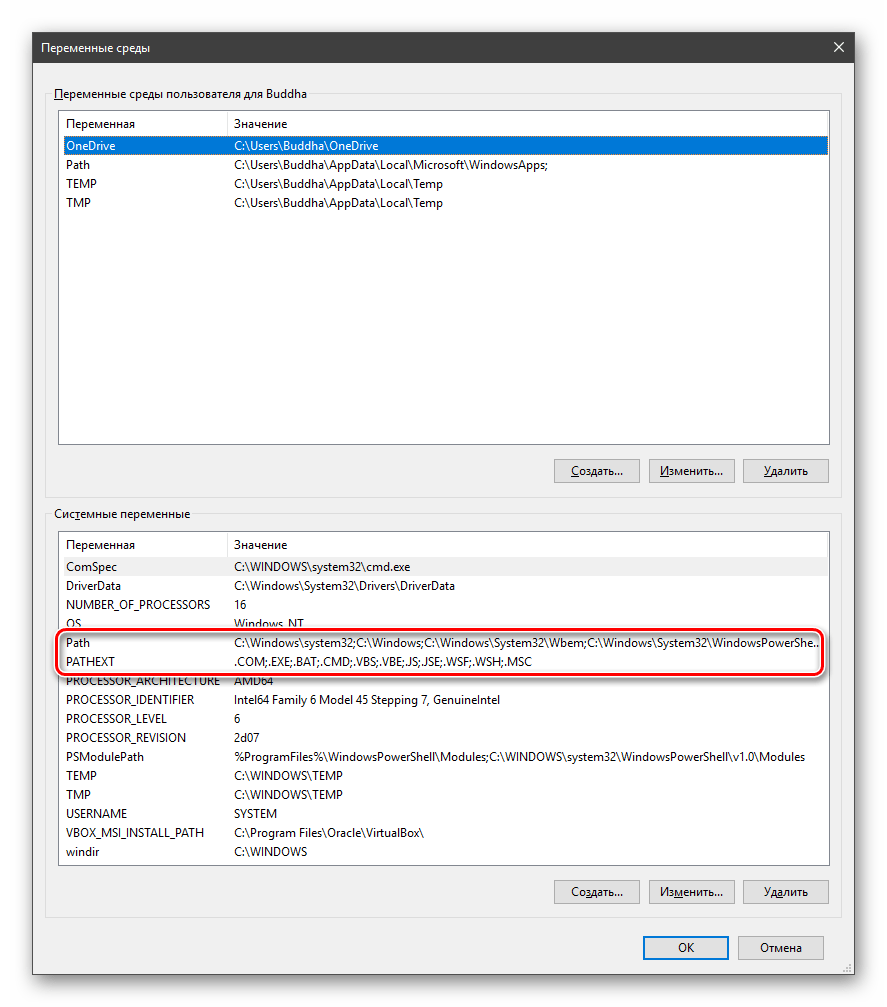Image resolution: width=887 pixels, height=1007 pixels.
Task: Cancel with the Отмена button
Action: click(780, 948)
